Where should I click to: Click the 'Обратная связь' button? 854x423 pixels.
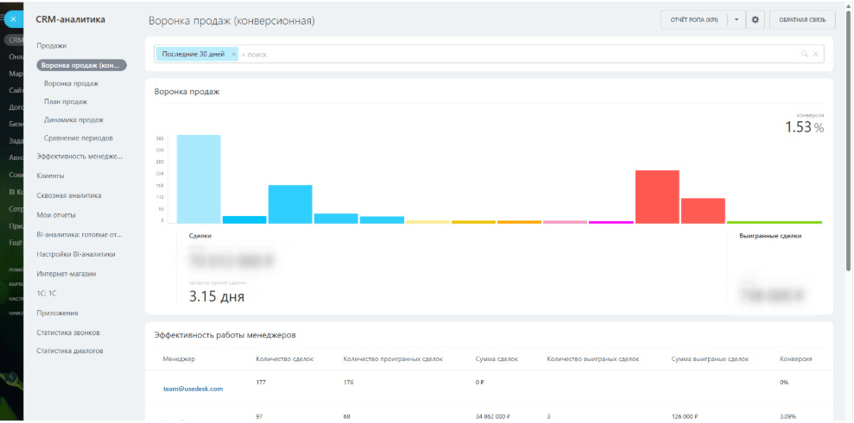[802, 20]
